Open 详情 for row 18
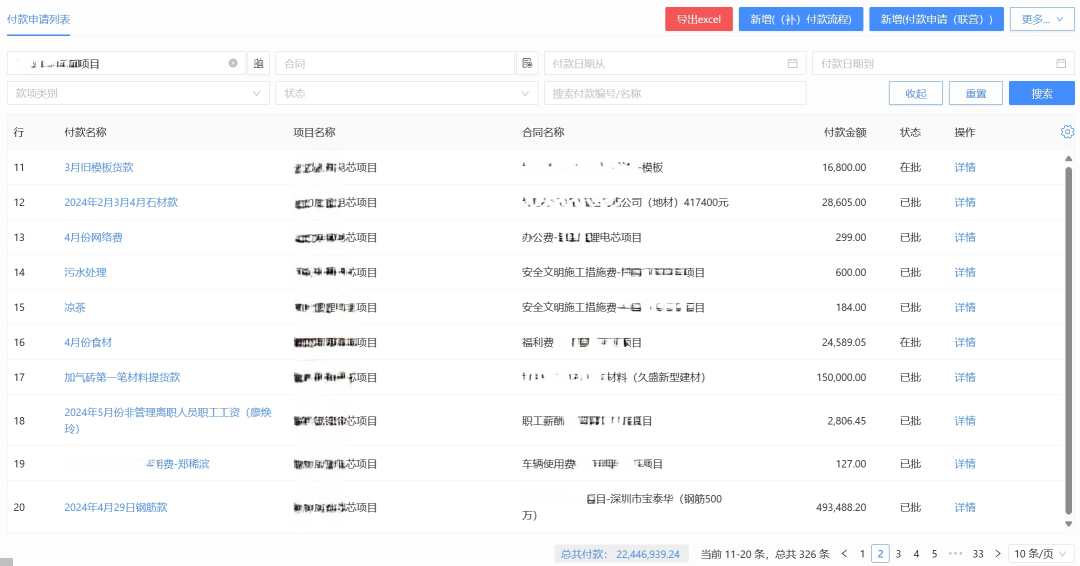 pos(964,421)
